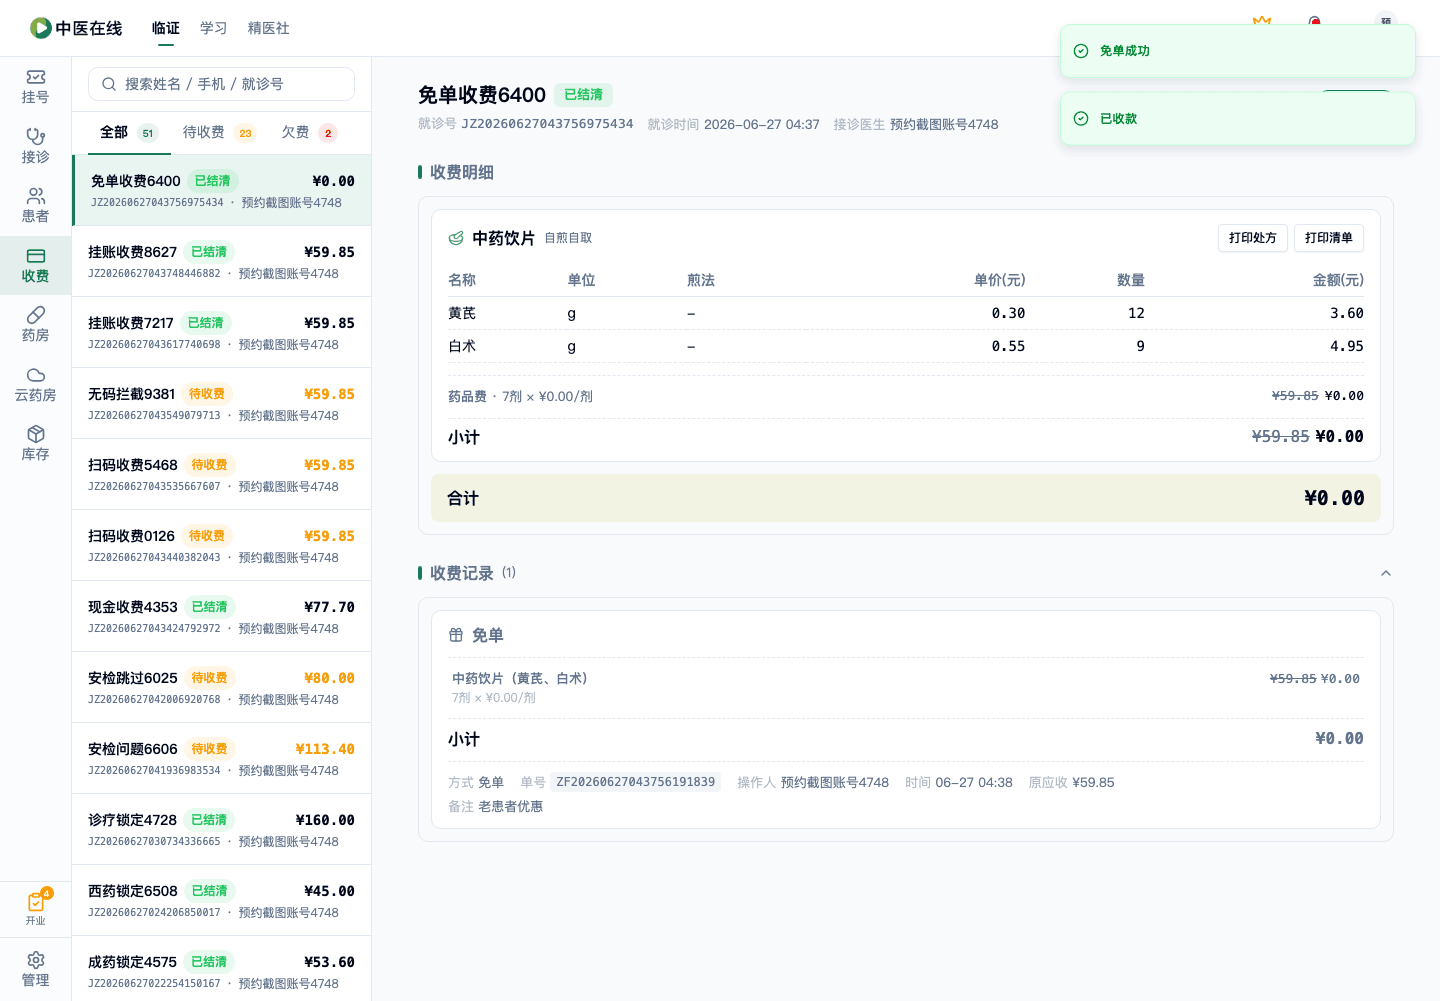
Task: Open the 安检问题6606 record
Action: tap(221, 758)
